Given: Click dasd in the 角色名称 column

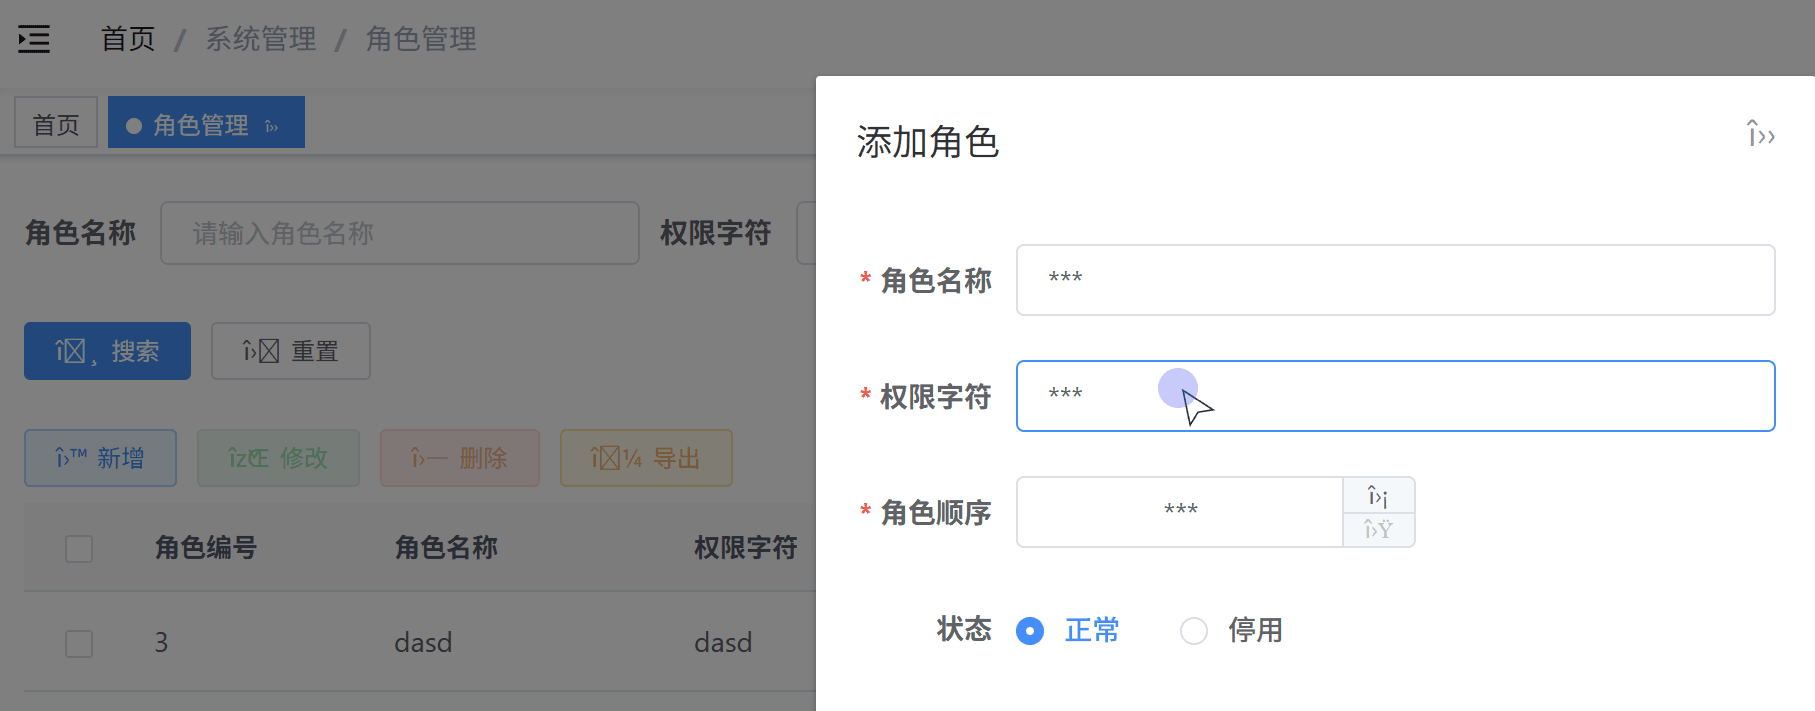Looking at the screenshot, I should pos(423,643).
